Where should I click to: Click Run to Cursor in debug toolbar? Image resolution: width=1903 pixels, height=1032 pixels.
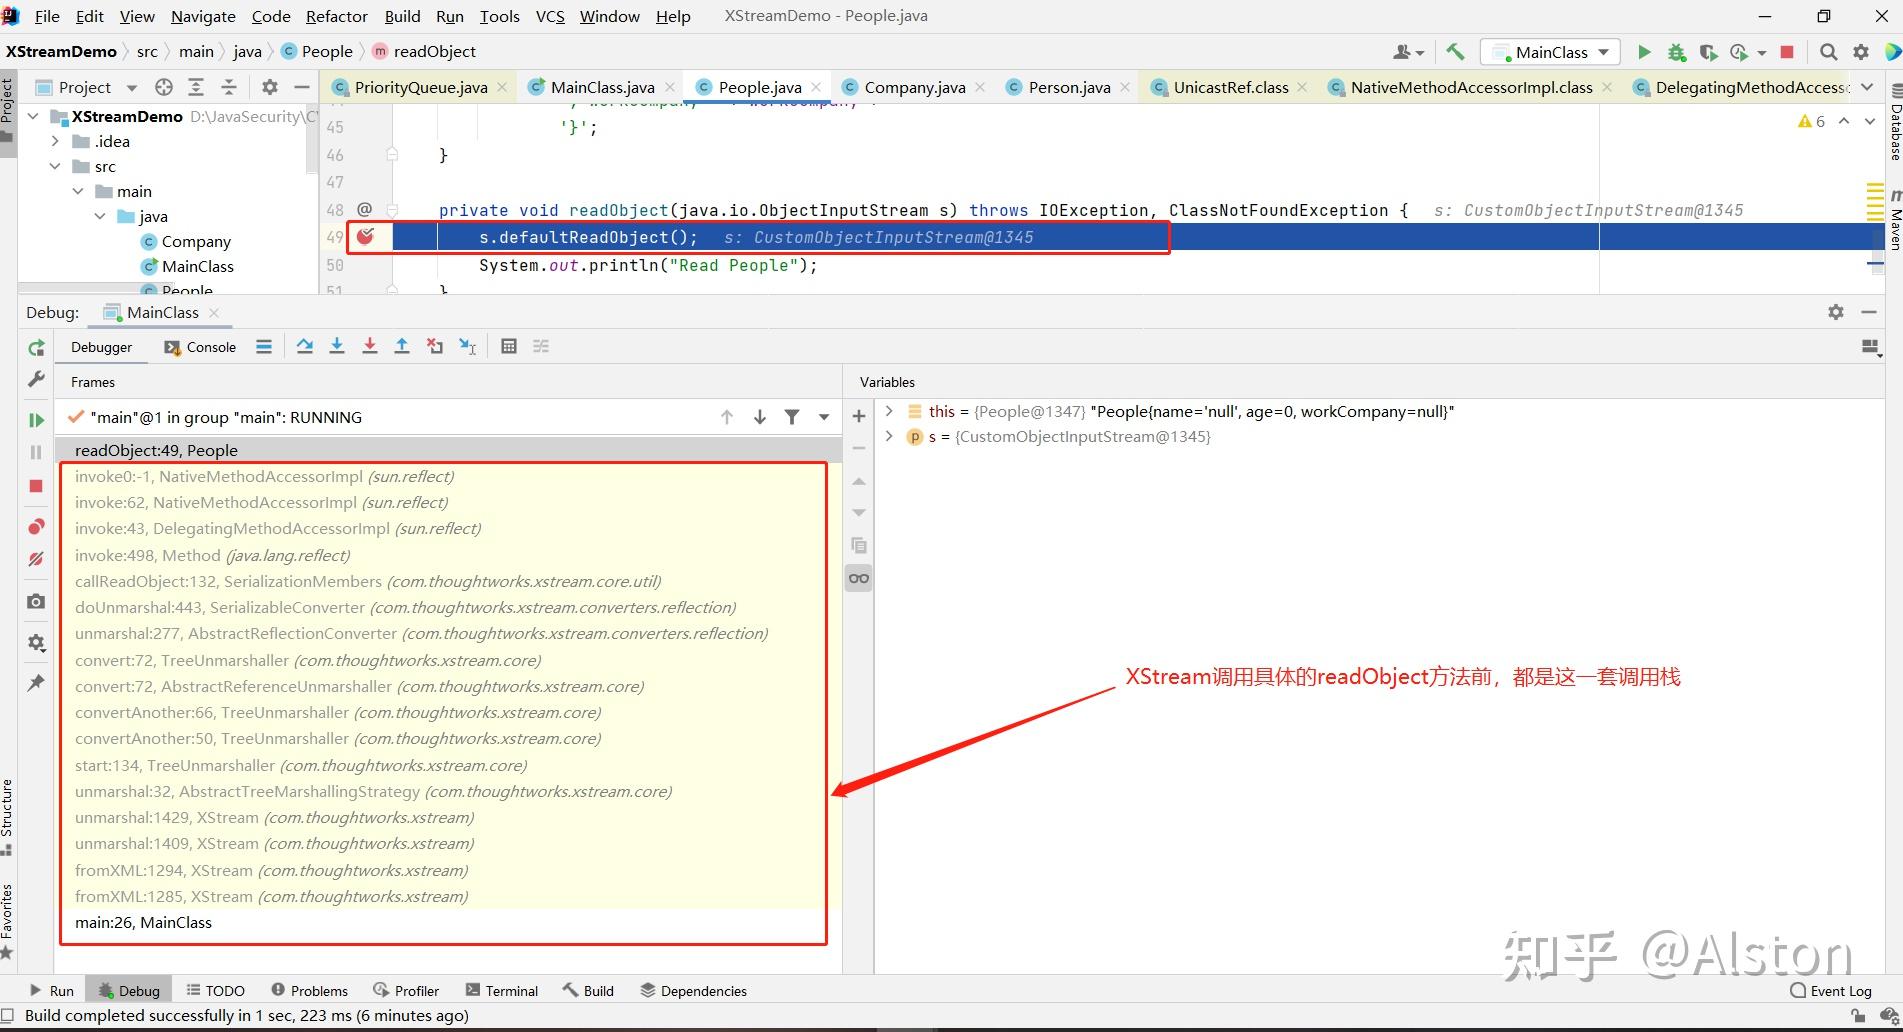[x=467, y=346]
